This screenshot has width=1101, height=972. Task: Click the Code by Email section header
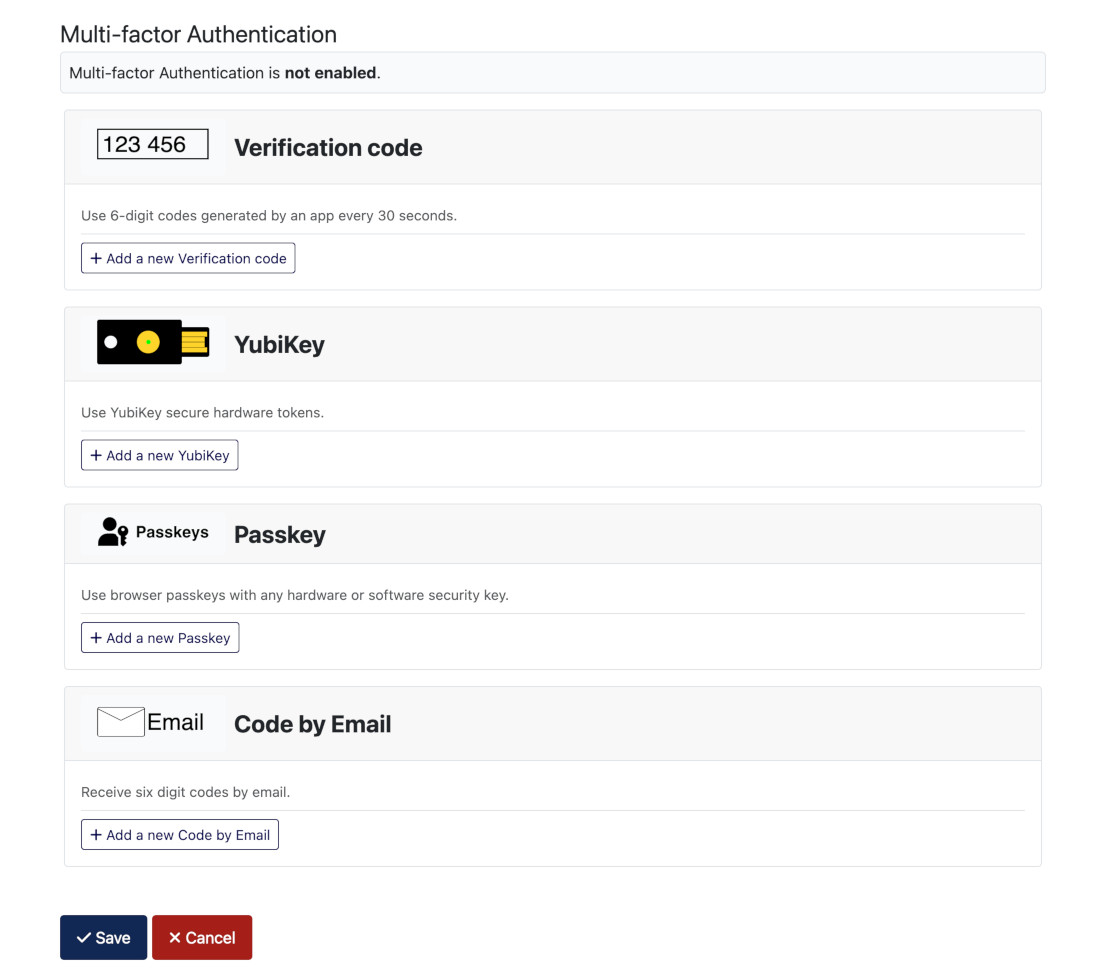tap(312, 724)
